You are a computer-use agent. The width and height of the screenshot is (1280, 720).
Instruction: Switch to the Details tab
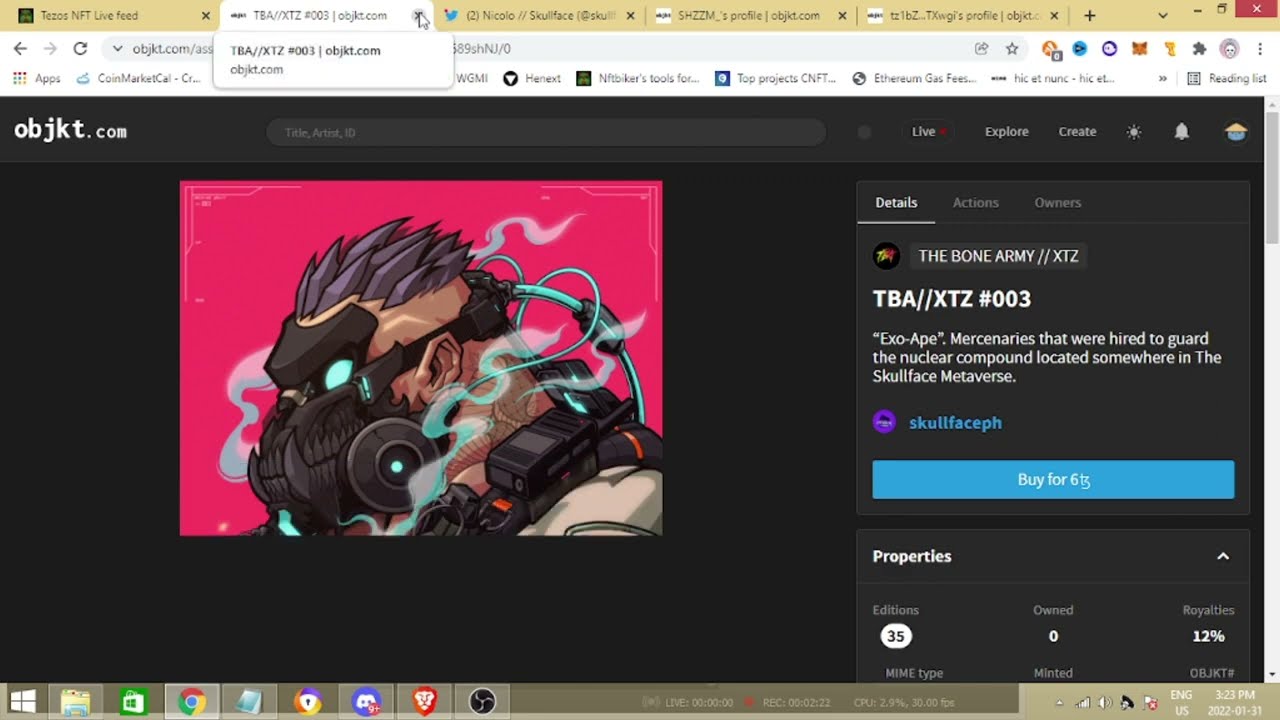coord(896,202)
